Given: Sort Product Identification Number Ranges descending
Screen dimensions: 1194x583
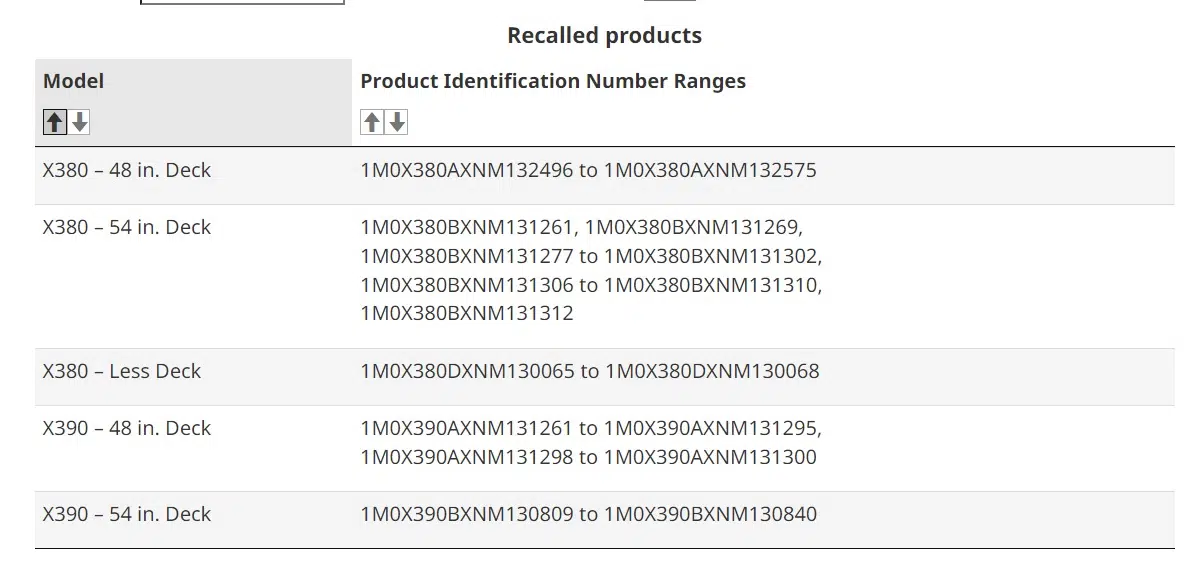Looking at the screenshot, I should coord(397,123).
